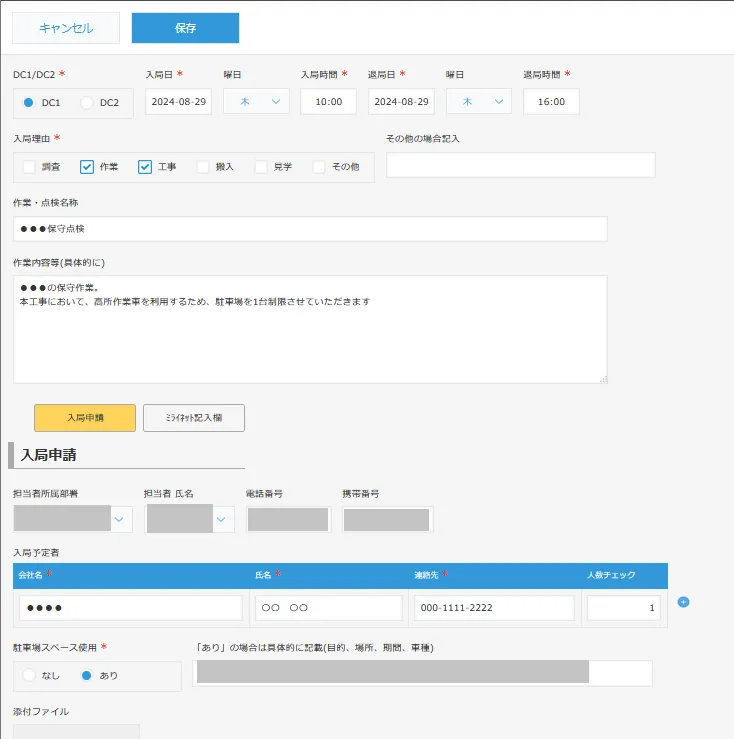The image size is (734, 739).
Task: Switch to the ミライネット記入欄 tab
Action: 194,418
